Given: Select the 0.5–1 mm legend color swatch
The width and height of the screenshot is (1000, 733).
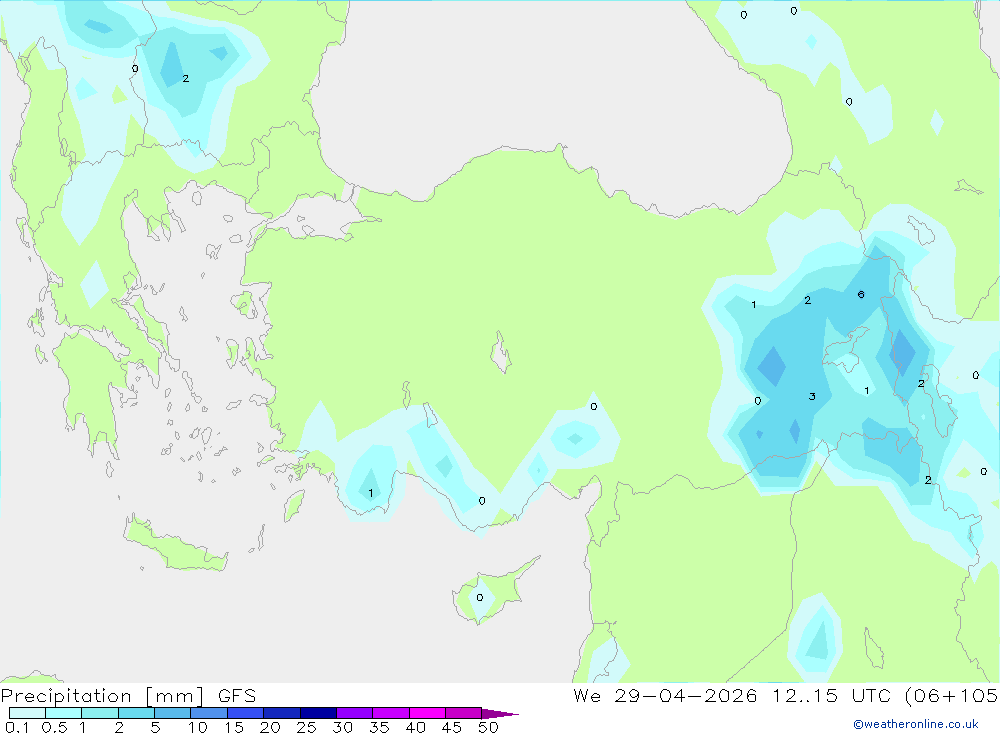Looking at the screenshot, I should pos(63,713).
